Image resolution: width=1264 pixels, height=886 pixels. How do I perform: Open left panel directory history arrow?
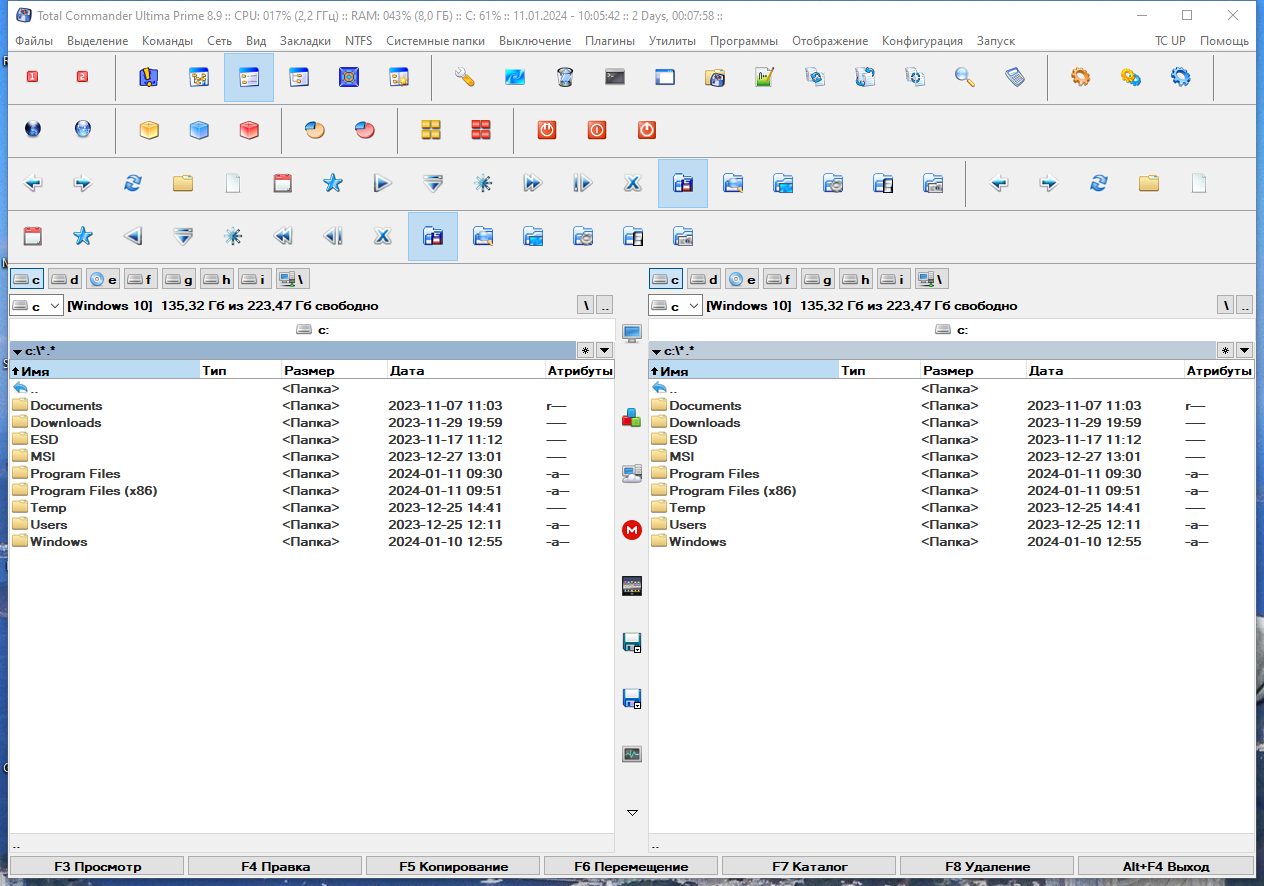[604, 350]
